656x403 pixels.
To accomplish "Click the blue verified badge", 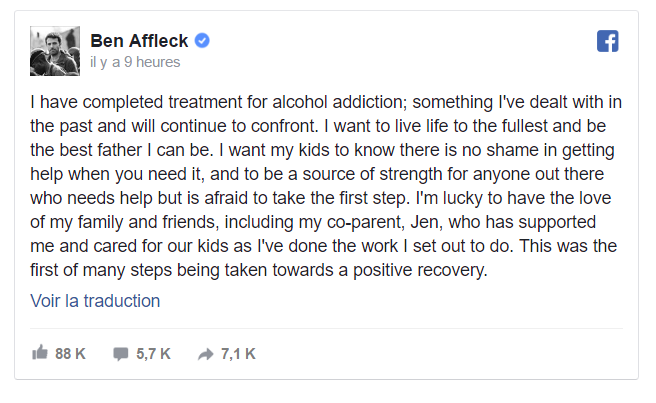I will [x=202, y=41].
